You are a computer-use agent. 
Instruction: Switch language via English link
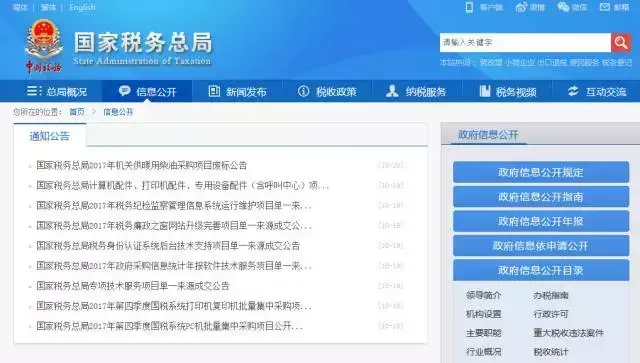[x=82, y=7]
